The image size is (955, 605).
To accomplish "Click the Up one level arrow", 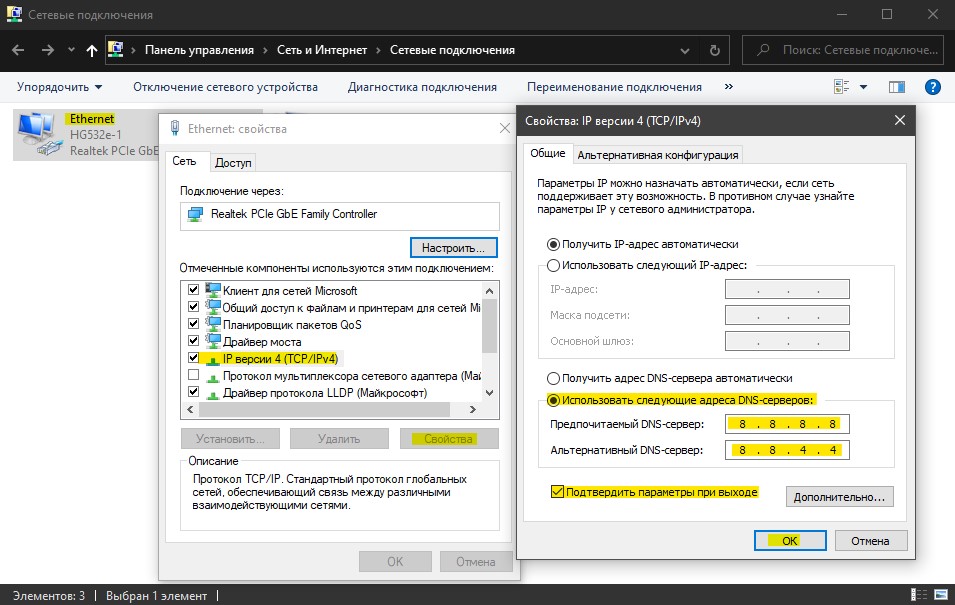I will [92, 50].
